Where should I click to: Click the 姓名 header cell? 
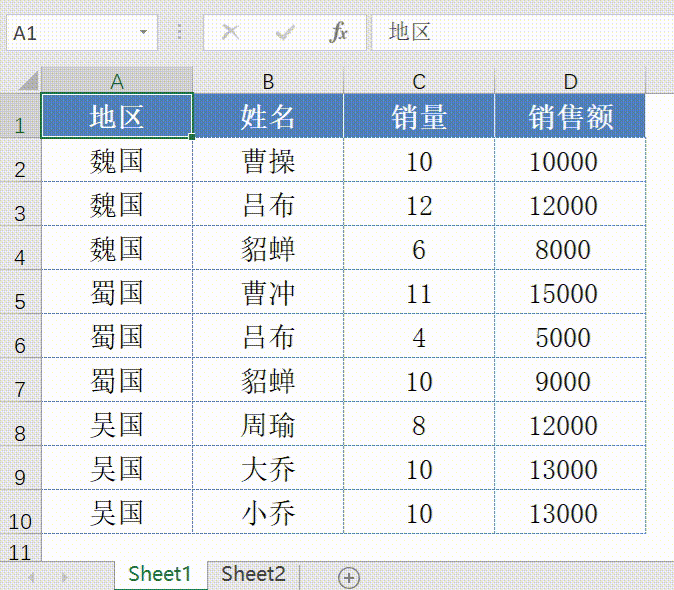[x=268, y=116]
